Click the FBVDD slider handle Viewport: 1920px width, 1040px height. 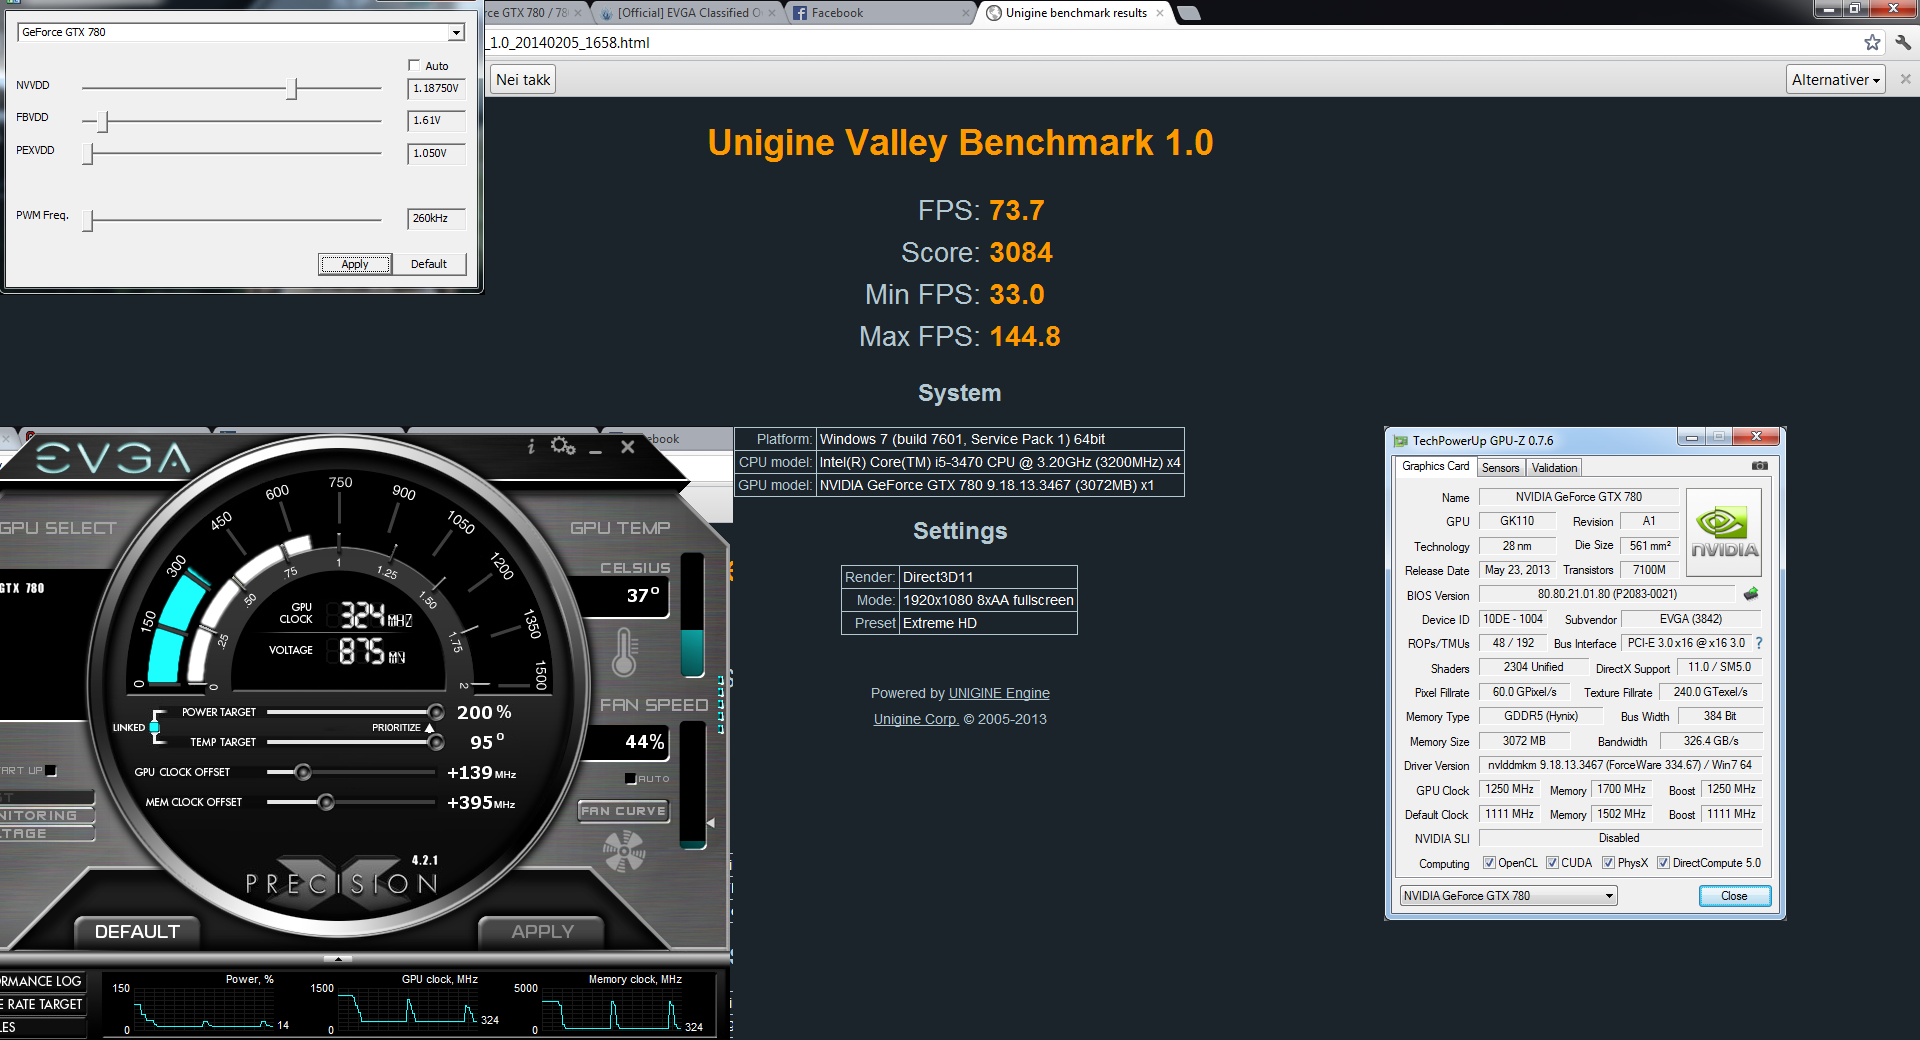[103, 121]
